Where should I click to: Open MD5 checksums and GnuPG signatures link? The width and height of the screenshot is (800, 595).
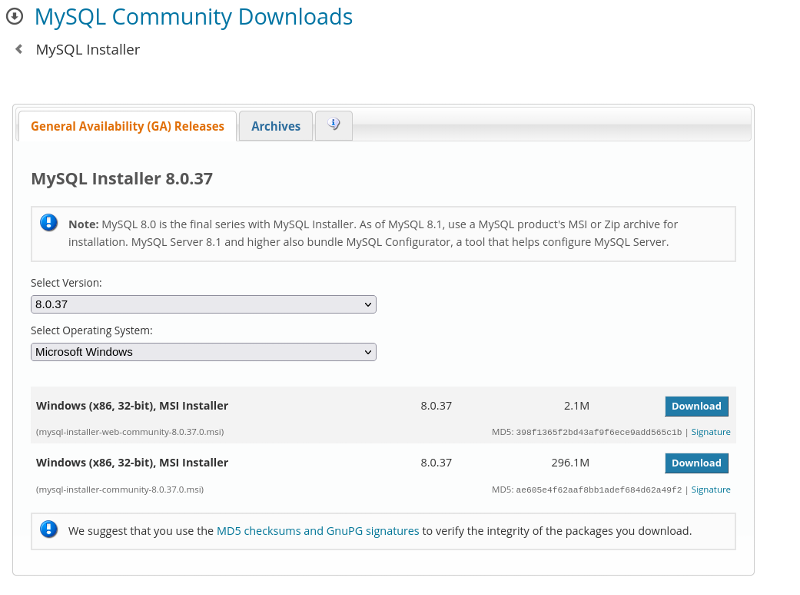pos(318,531)
